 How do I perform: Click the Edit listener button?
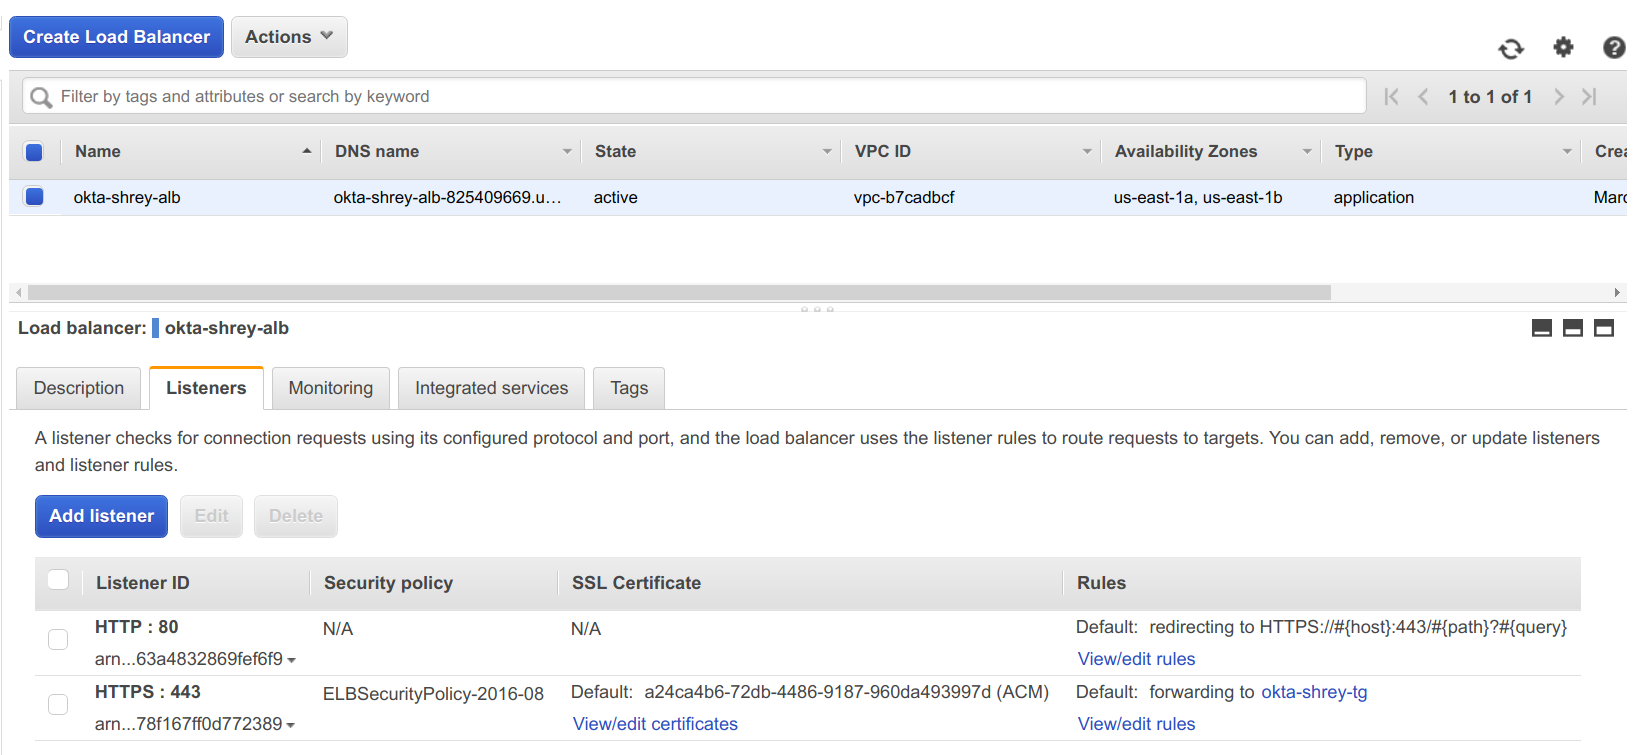tap(212, 516)
